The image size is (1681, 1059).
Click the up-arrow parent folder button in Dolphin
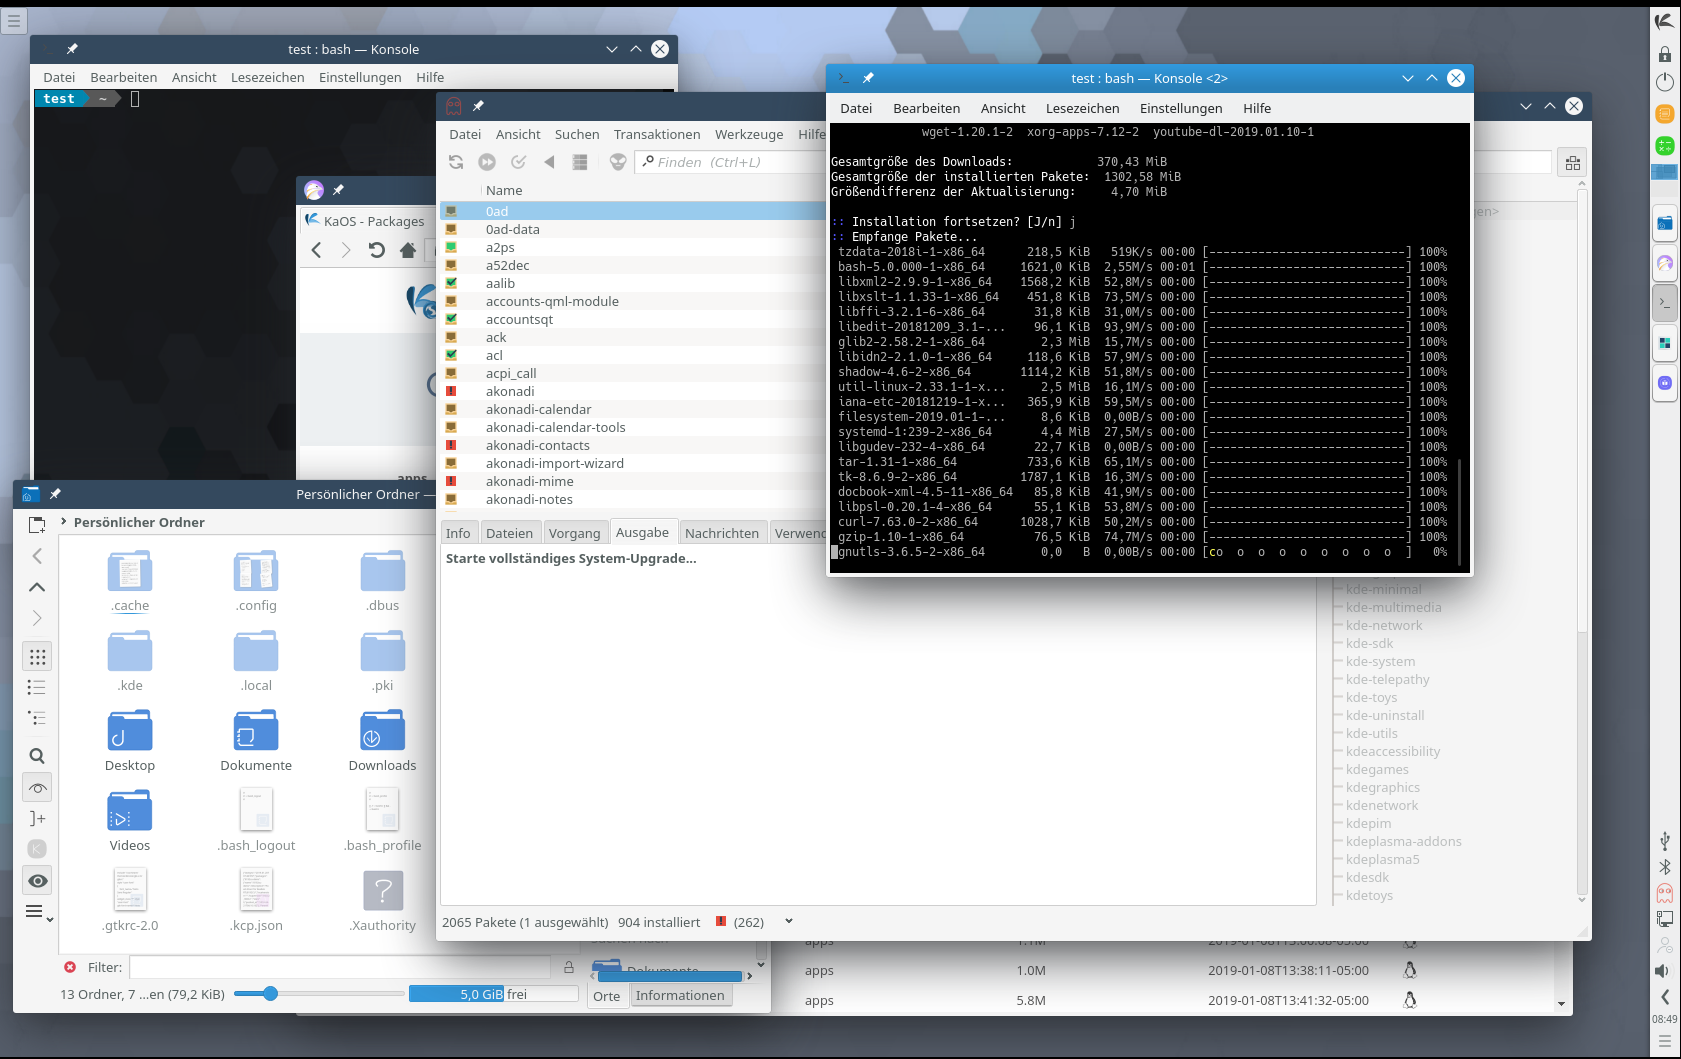pyautogui.click(x=37, y=587)
